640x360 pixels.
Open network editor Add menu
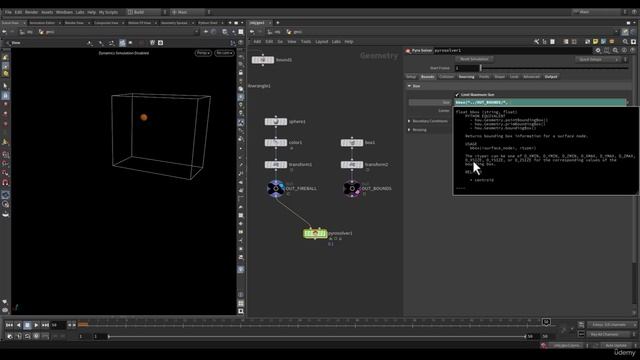(257, 42)
